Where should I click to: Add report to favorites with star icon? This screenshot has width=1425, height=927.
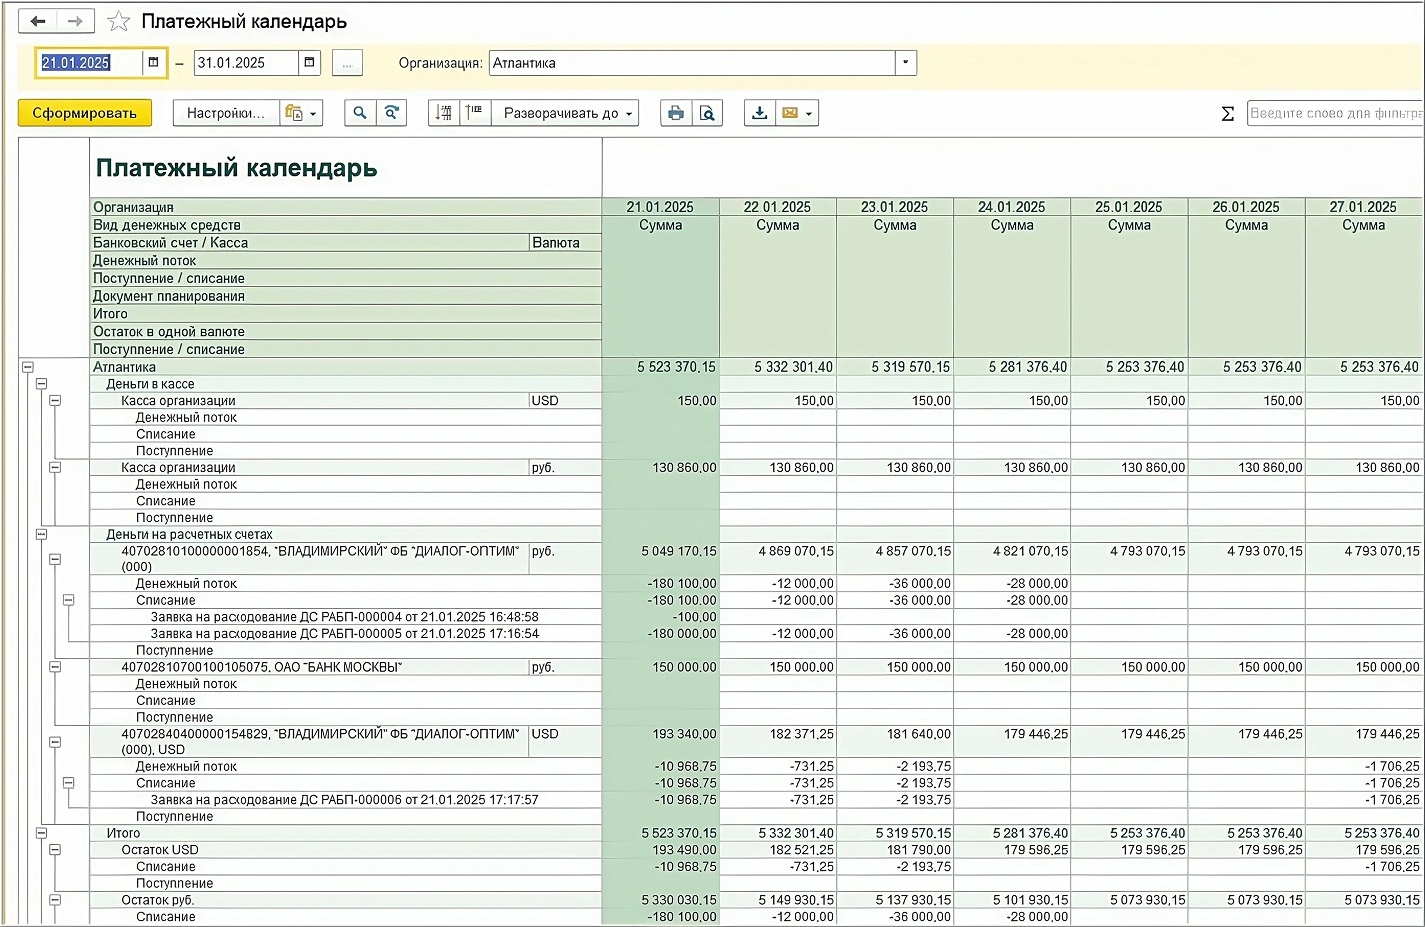[x=118, y=21]
